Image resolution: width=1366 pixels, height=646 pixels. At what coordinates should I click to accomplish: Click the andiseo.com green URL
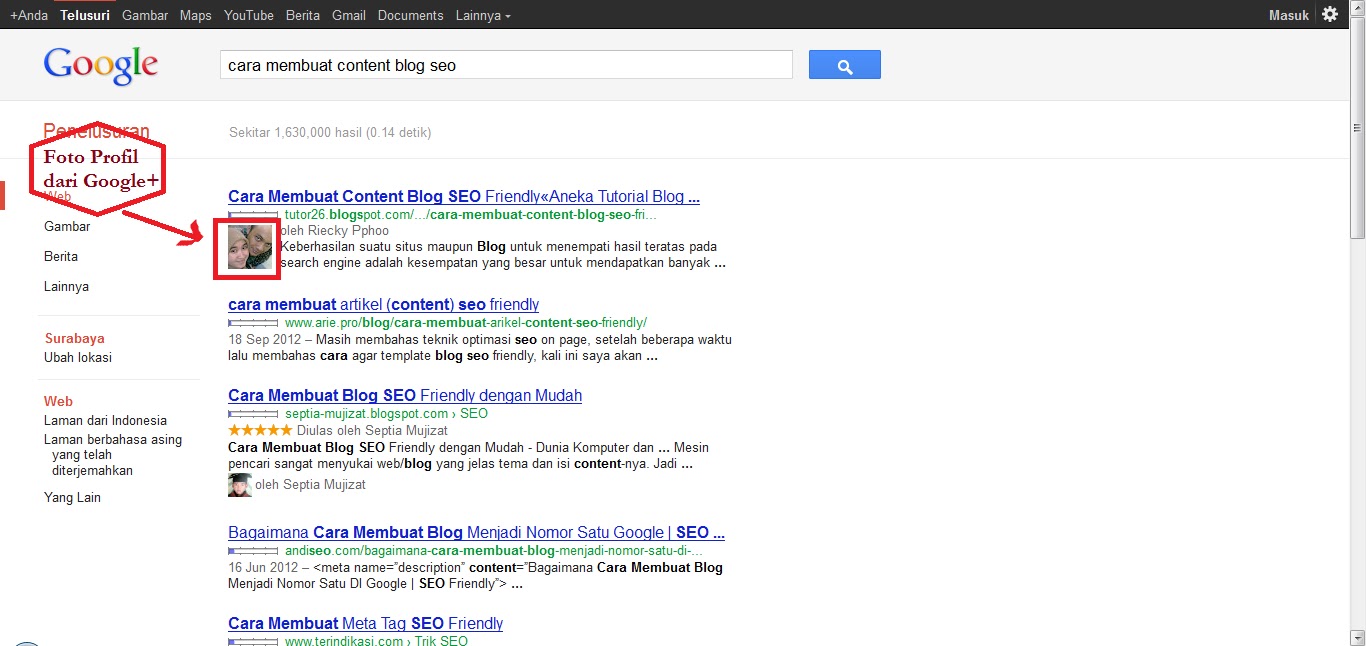pyautogui.click(x=494, y=551)
